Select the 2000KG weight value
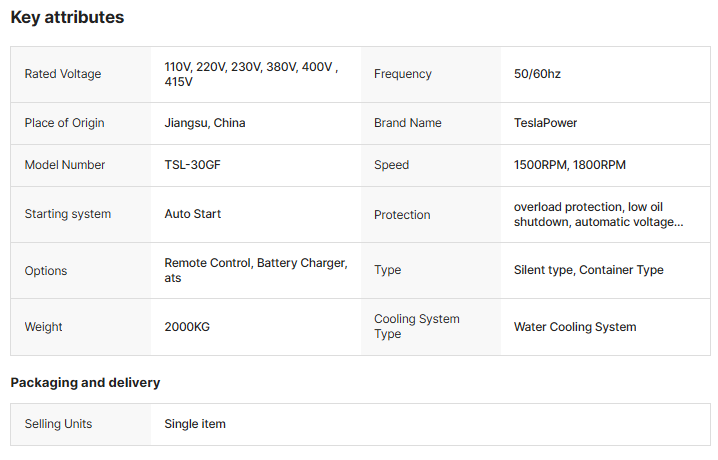 pyautogui.click(x=187, y=327)
